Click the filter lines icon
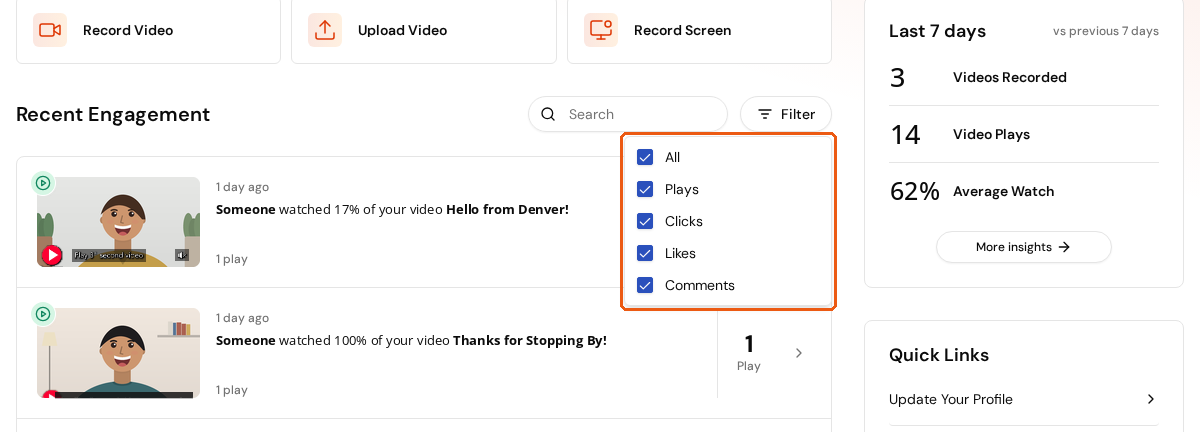1200x432 pixels. (765, 114)
